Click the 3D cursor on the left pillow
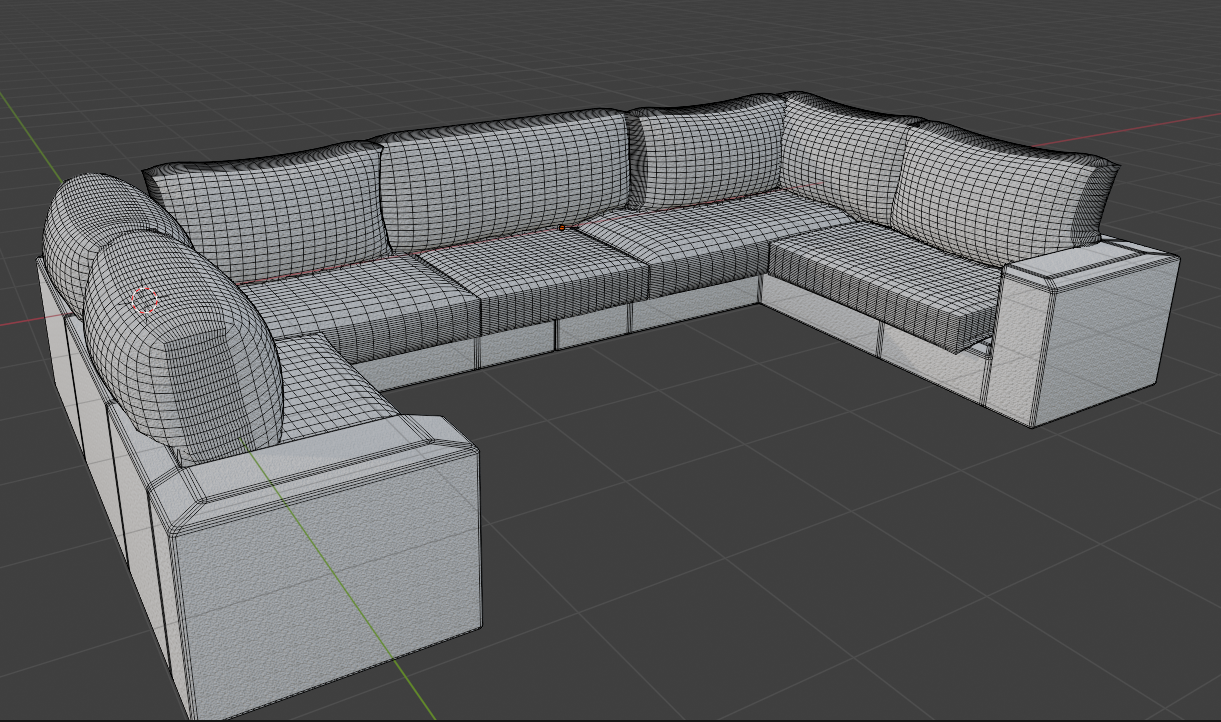Screen dimensions: 1221x722 point(145,299)
